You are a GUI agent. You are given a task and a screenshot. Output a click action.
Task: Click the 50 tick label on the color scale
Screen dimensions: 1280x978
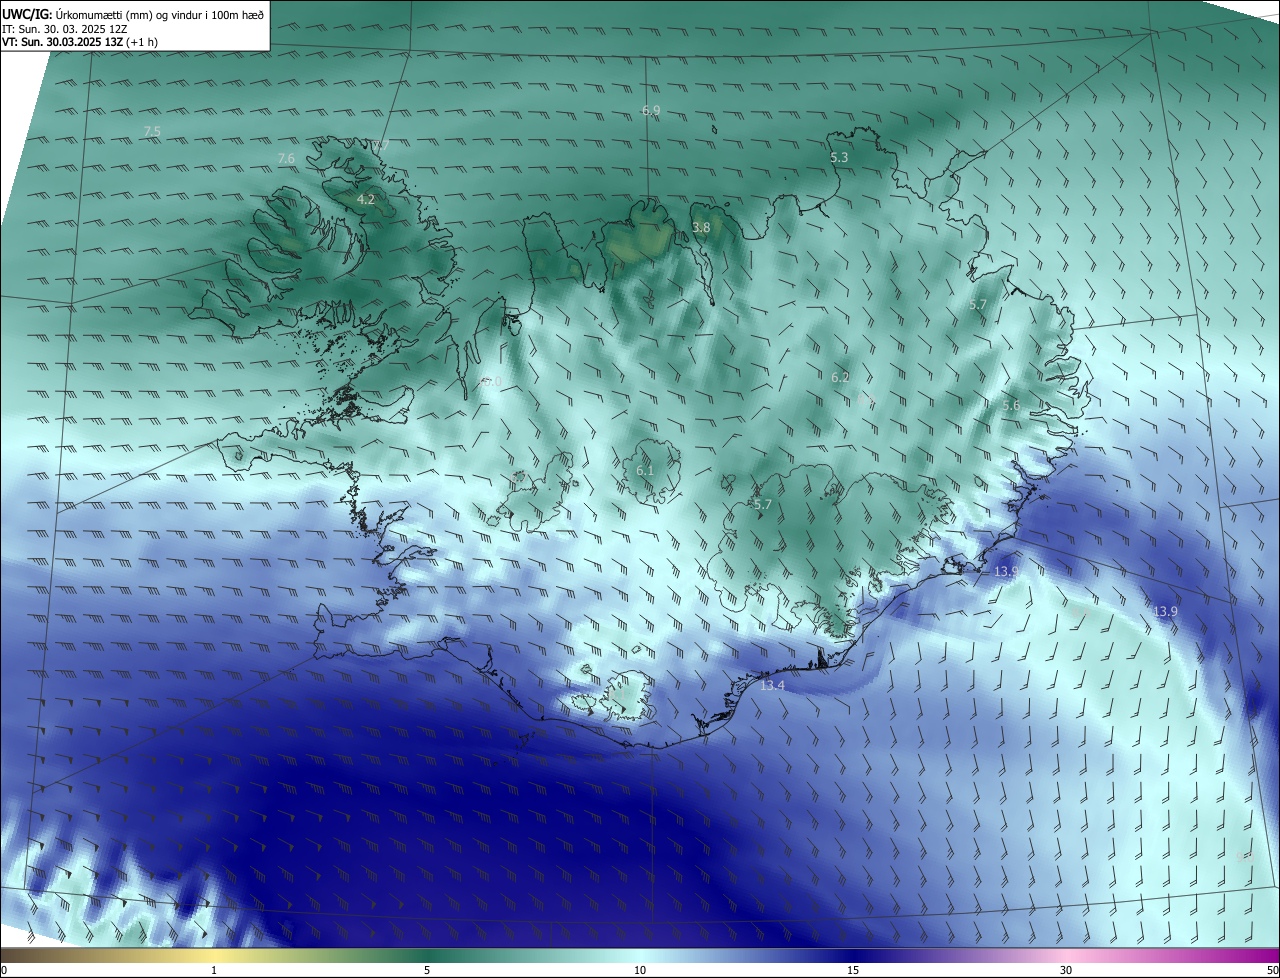(x=1272, y=970)
